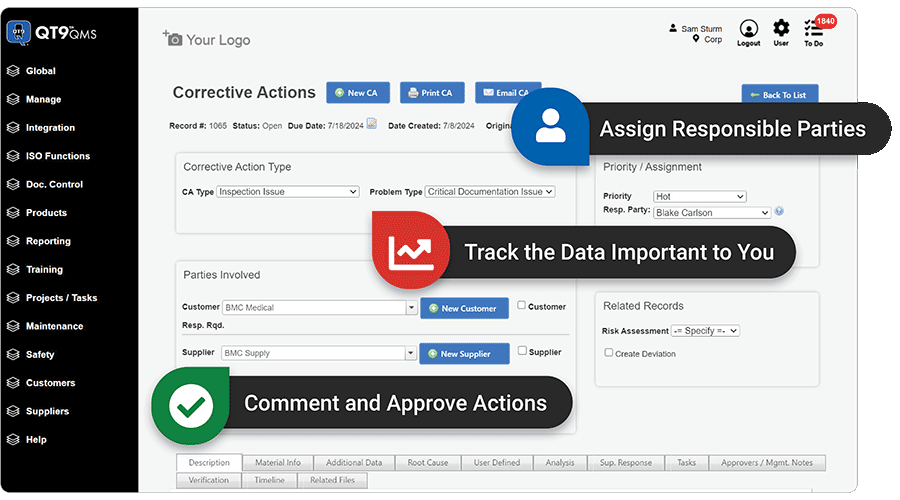
Task: Click the Date Created 7/8/2024 value
Action: click(459, 126)
